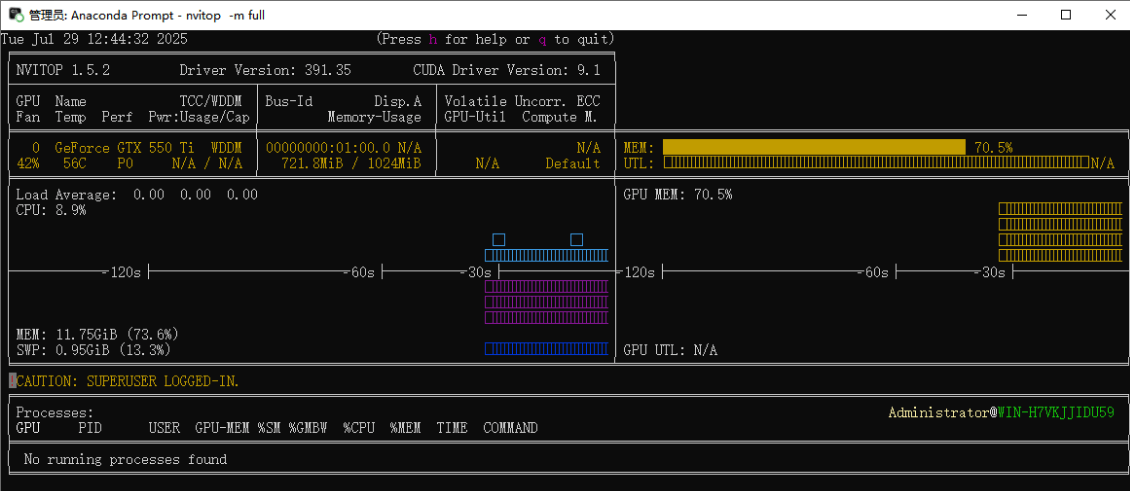Click the magenta "h" help key hint

coord(433,39)
